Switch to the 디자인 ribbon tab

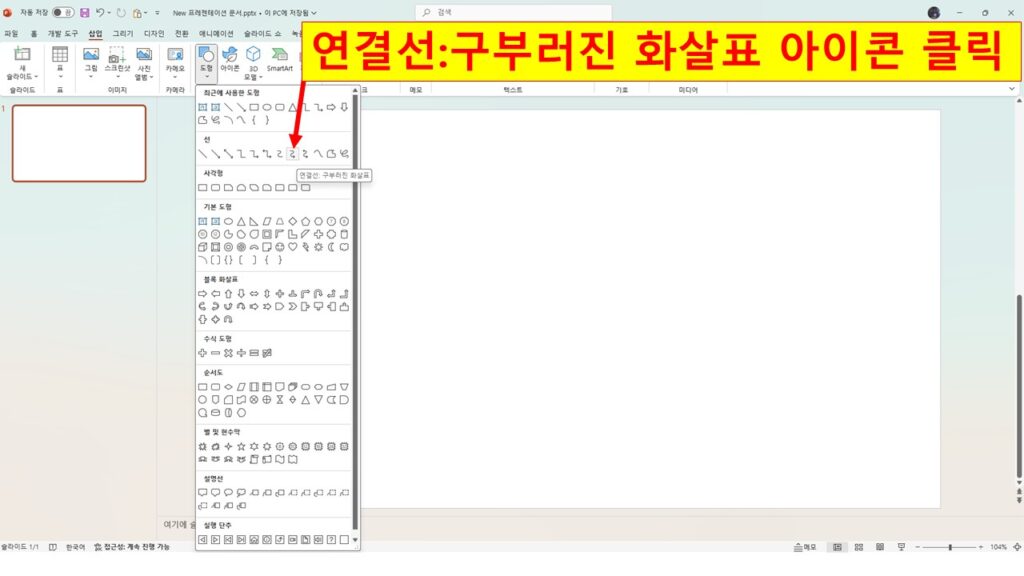click(154, 33)
